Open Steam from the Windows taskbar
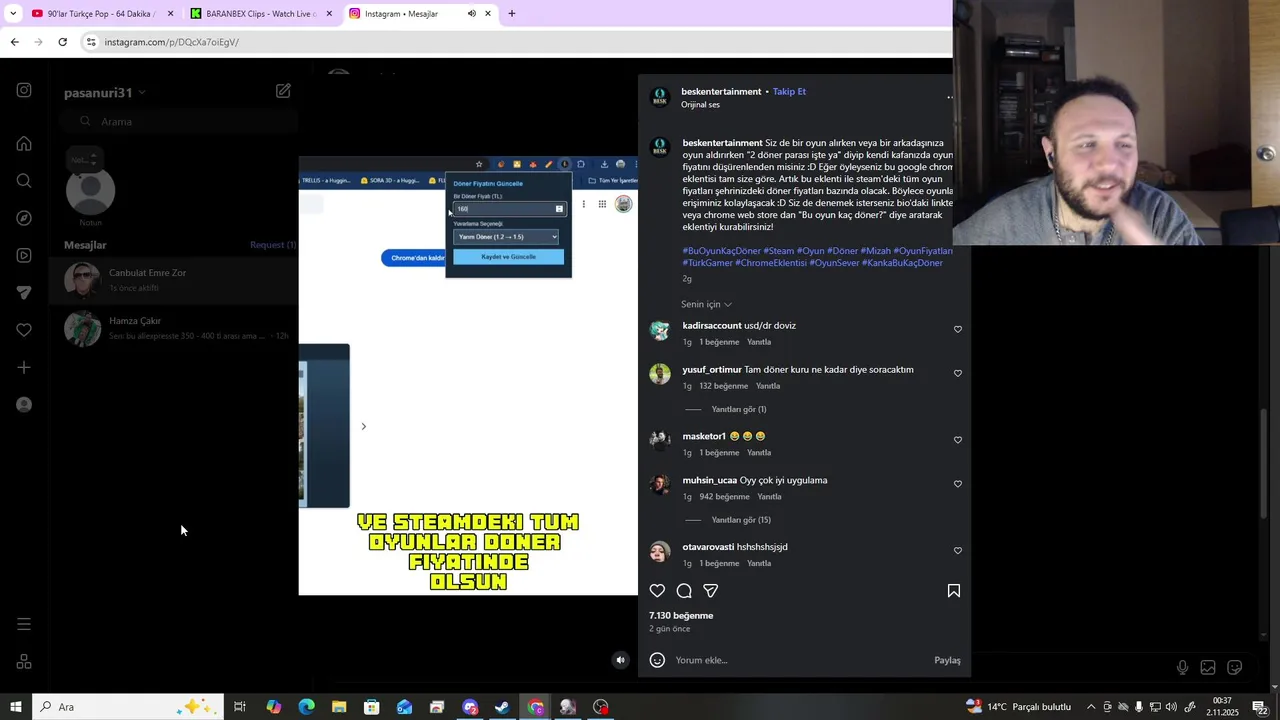The height and width of the screenshot is (720, 1280). 502,707
